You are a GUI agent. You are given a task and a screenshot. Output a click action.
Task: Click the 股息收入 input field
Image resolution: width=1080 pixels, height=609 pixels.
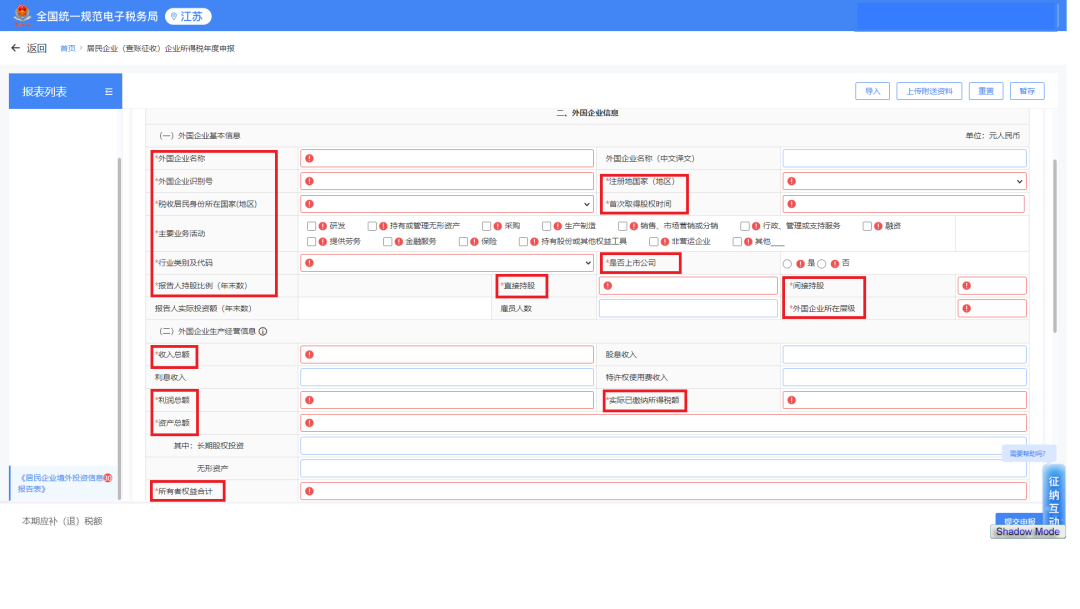904,355
